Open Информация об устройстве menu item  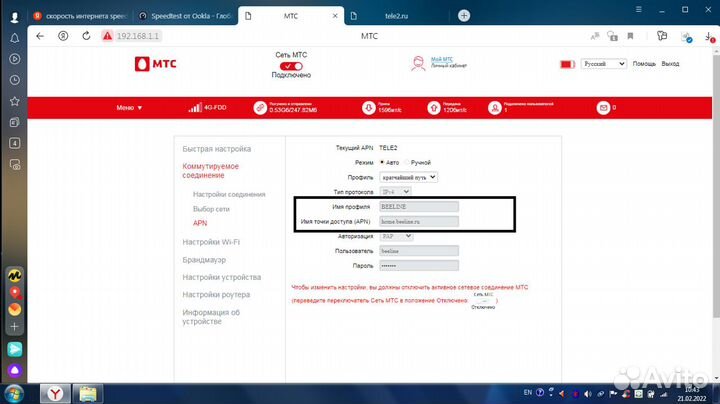click(x=211, y=317)
